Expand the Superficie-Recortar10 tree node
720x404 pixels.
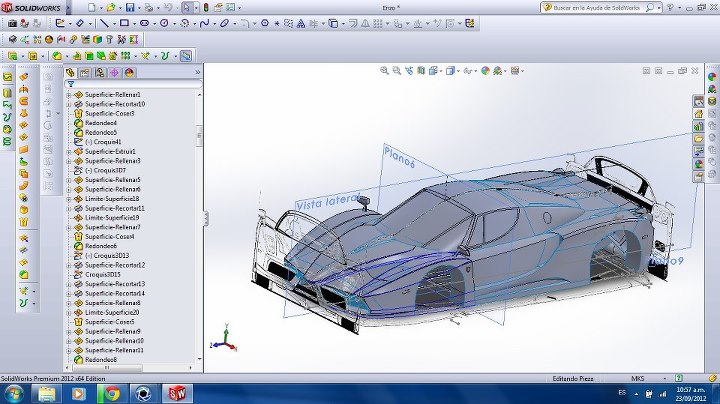pos(69,104)
